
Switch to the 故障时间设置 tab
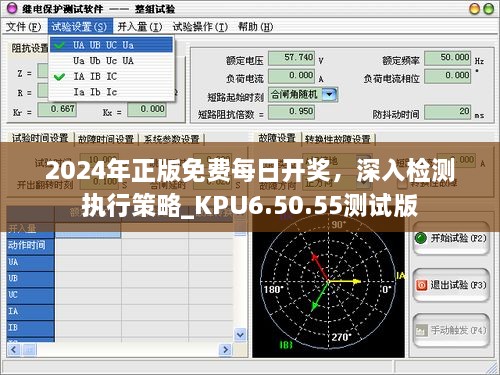pyautogui.click(x=106, y=138)
